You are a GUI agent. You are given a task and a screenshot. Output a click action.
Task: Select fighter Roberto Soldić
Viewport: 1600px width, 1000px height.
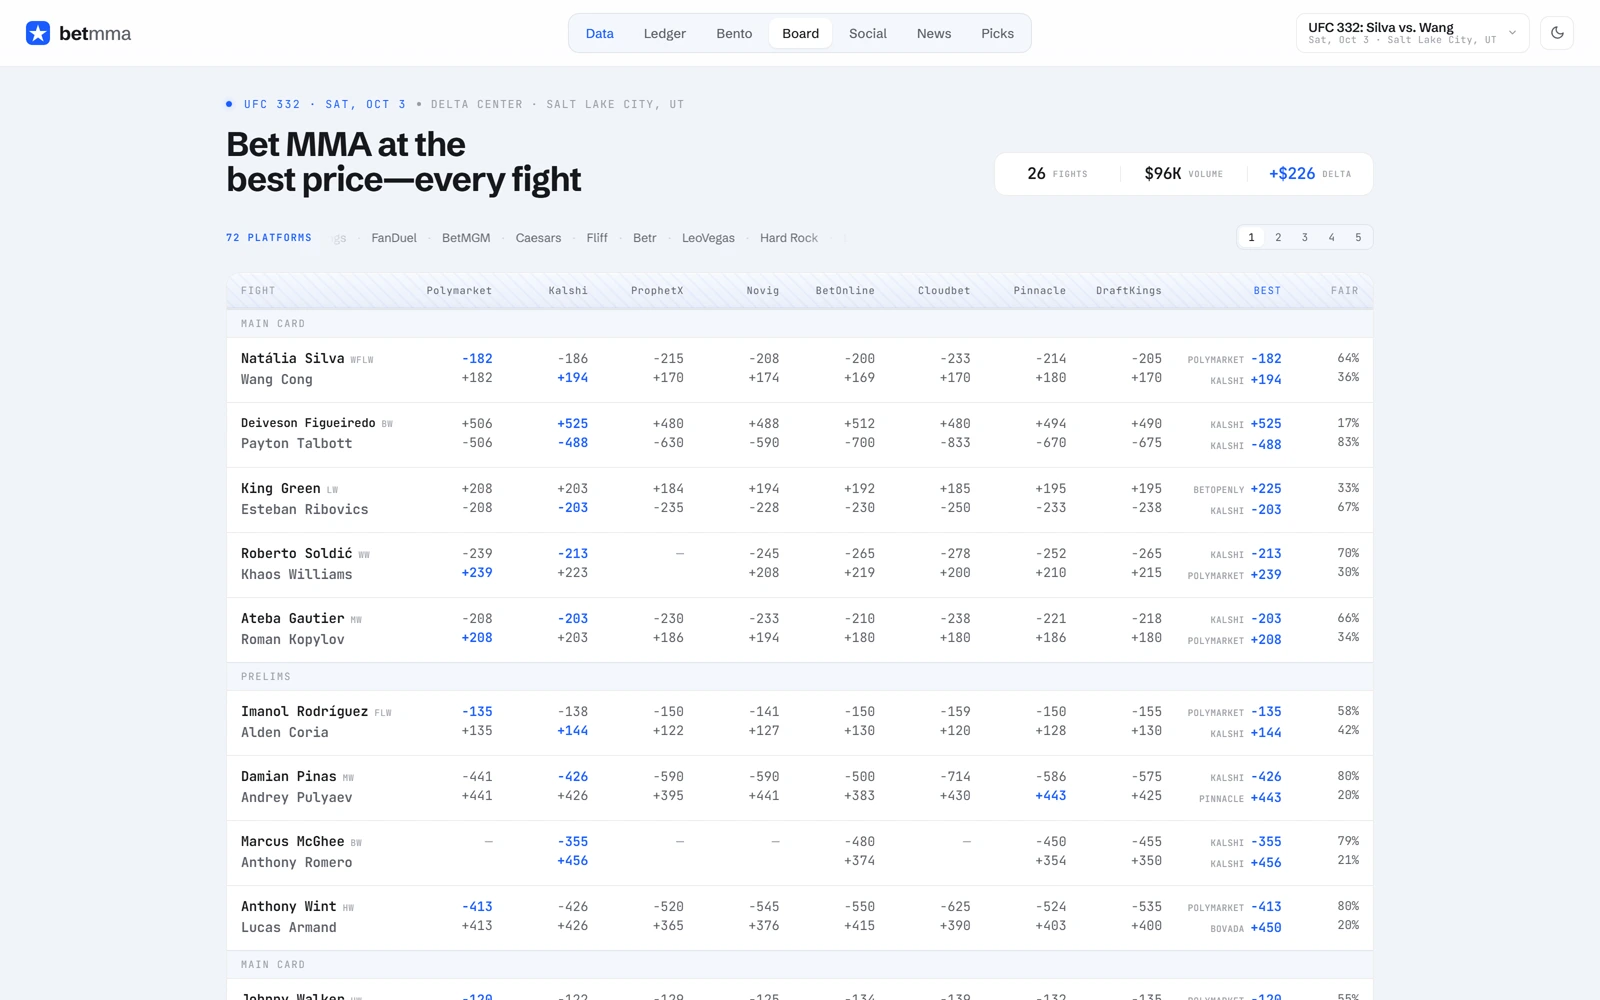click(296, 553)
